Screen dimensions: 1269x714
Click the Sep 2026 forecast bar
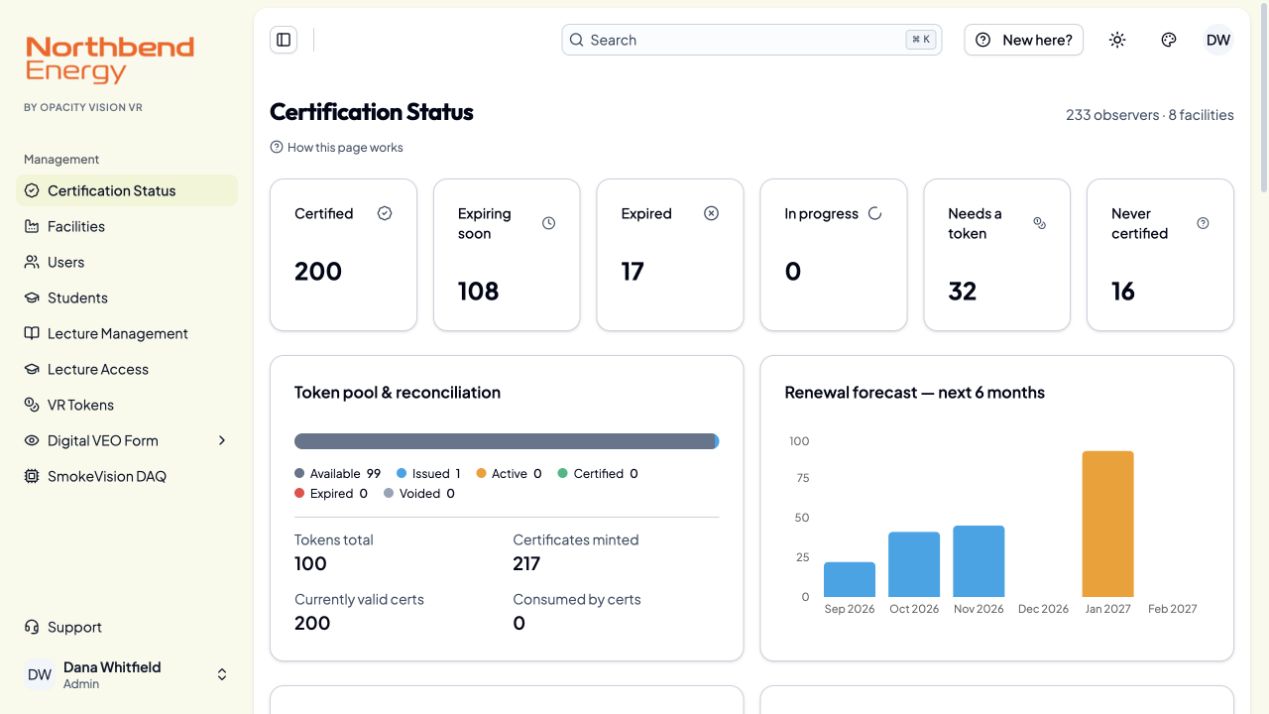point(849,580)
